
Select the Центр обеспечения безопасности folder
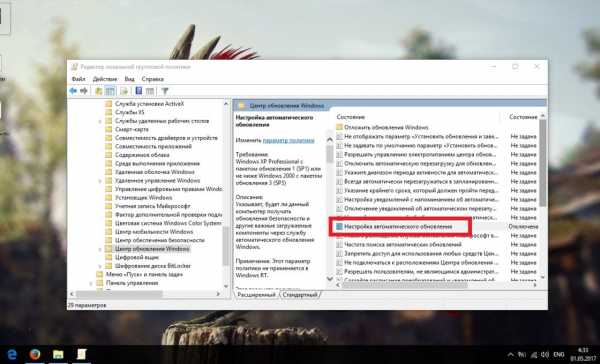pyautogui.click(x=160, y=240)
